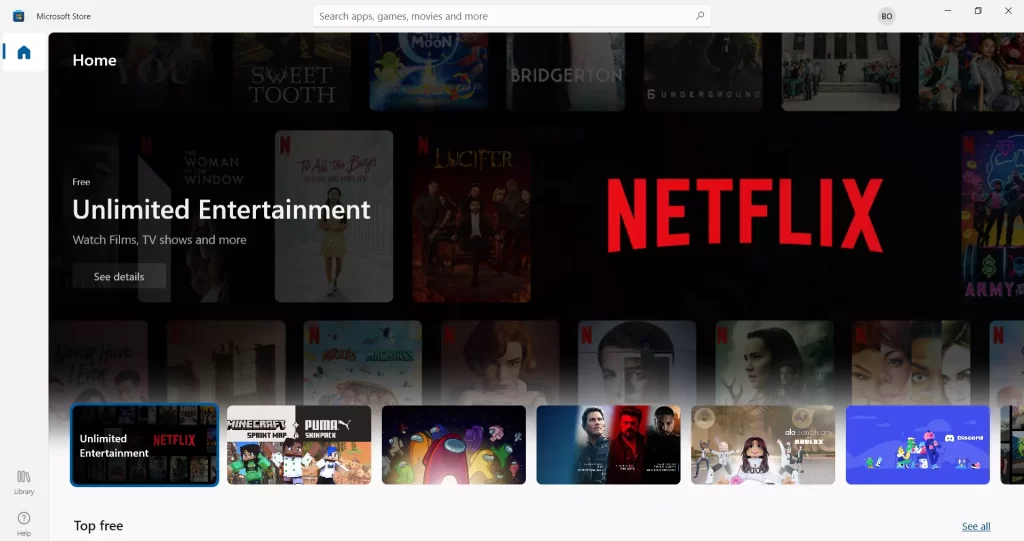1024x541 pixels.
Task: Click the Top free section heading
Action: click(x=99, y=525)
